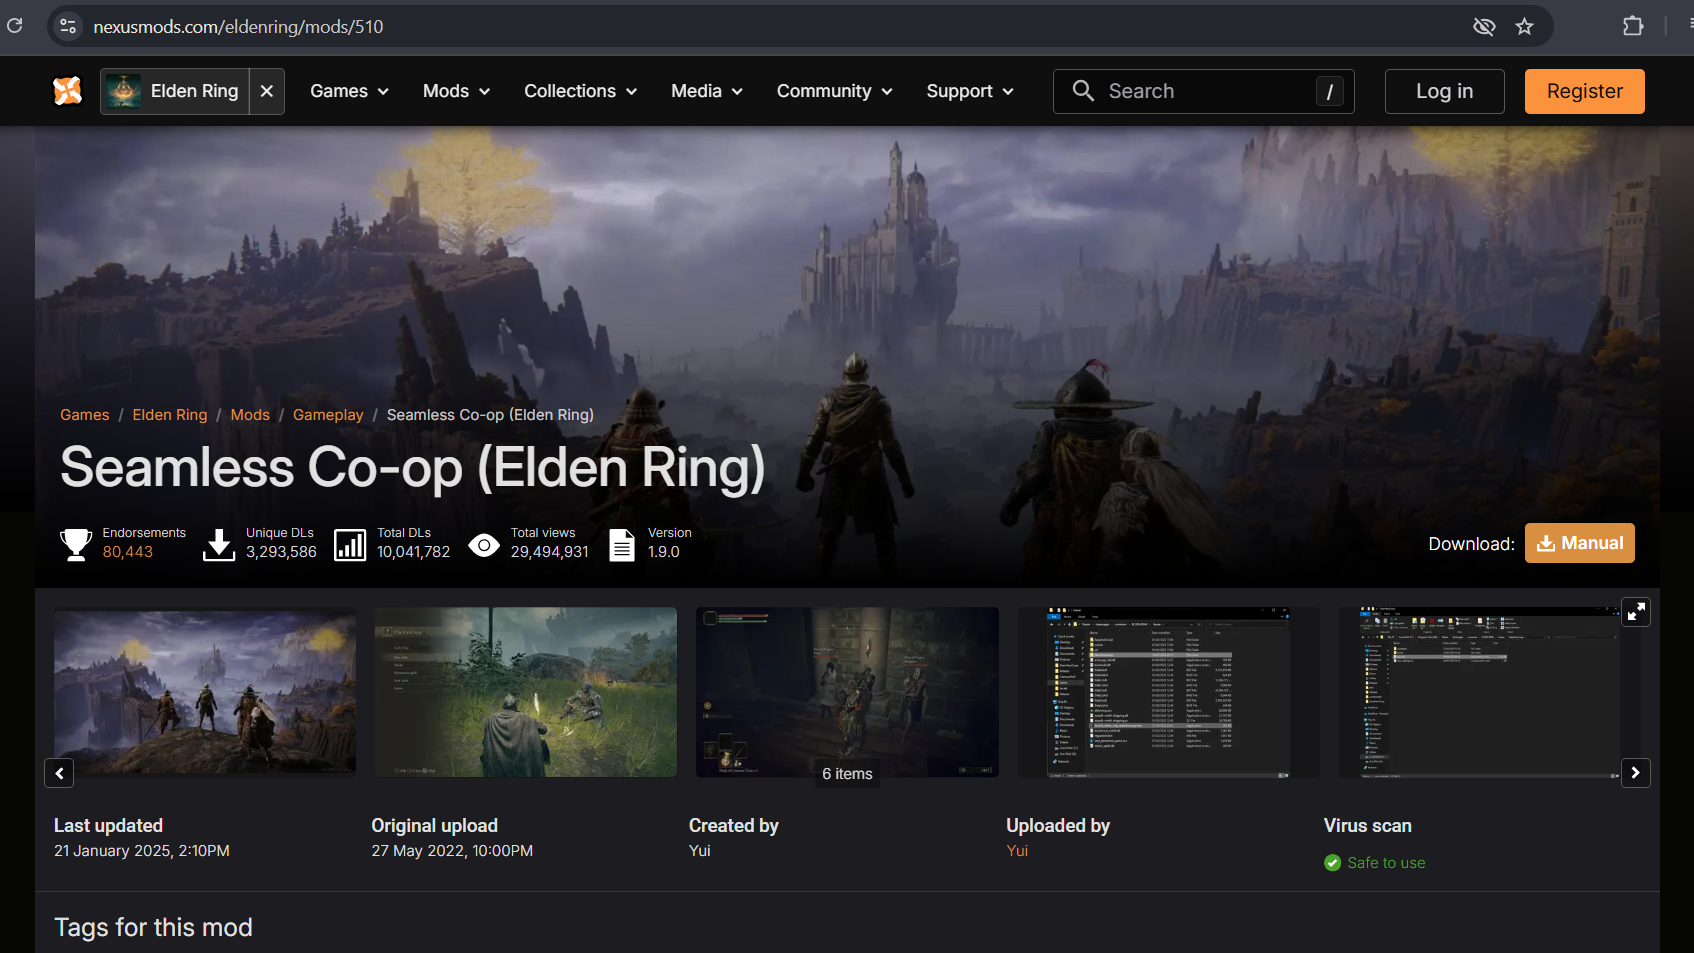Image resolution: width=1694 pixels, height=953 pixels.
Task: Open the fifth file explorer thumbnail
Action: [x=1490, y=691]
